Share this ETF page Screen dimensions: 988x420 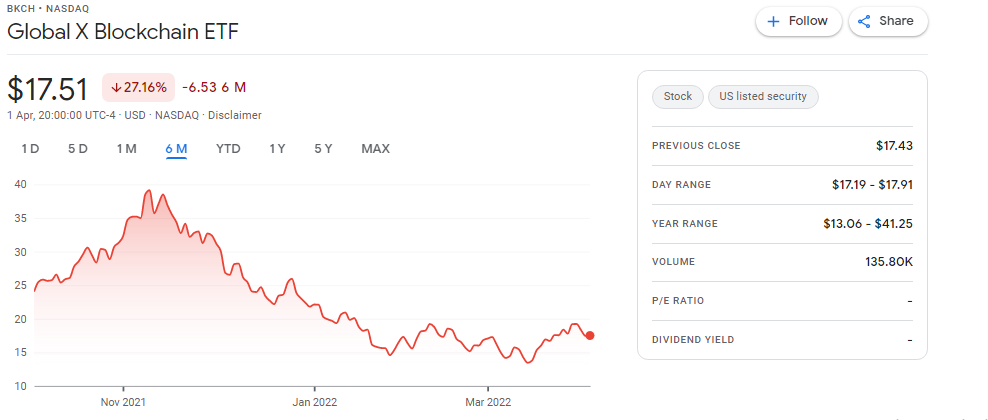tap(888, 21)
